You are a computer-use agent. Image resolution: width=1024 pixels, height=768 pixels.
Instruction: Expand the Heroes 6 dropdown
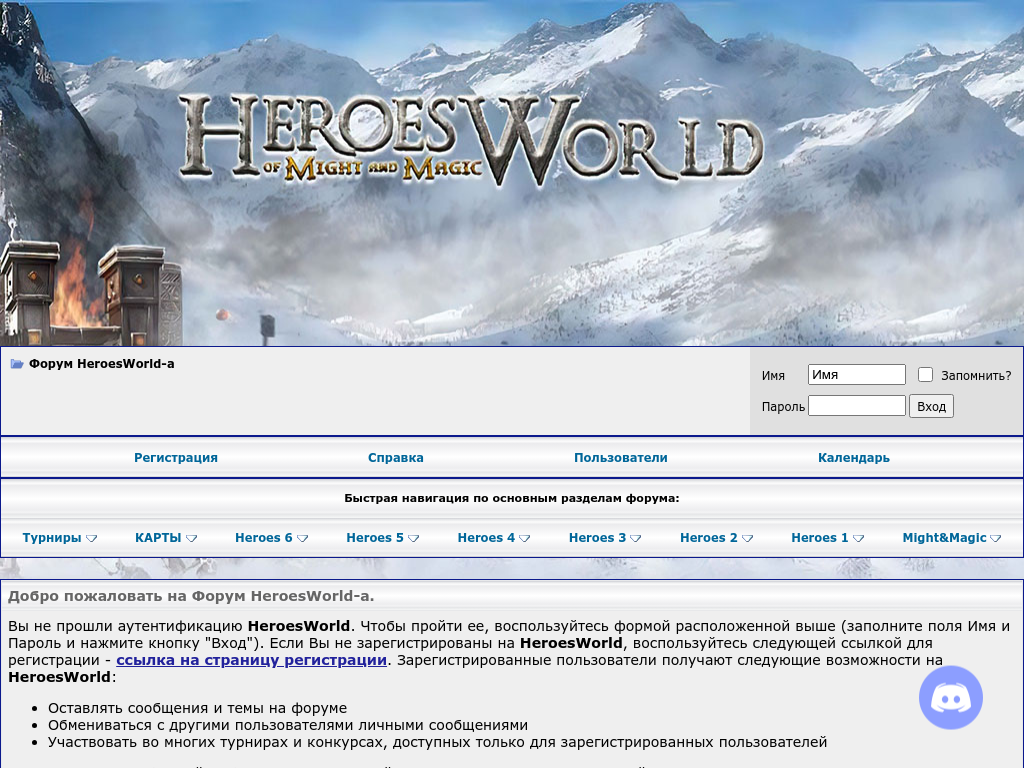tap(271, 538)
